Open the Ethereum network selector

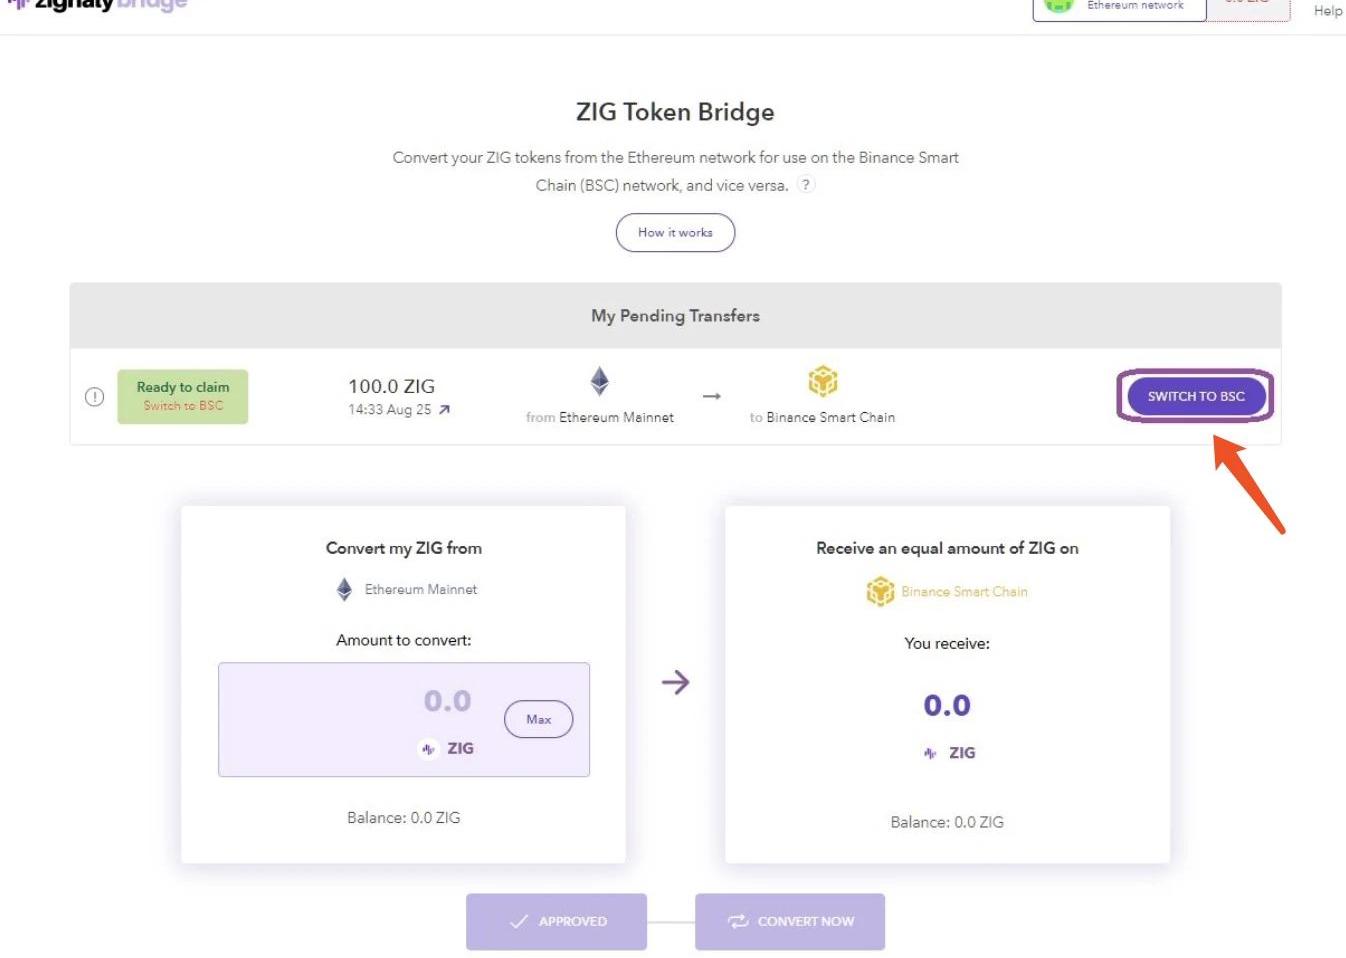1119,8
